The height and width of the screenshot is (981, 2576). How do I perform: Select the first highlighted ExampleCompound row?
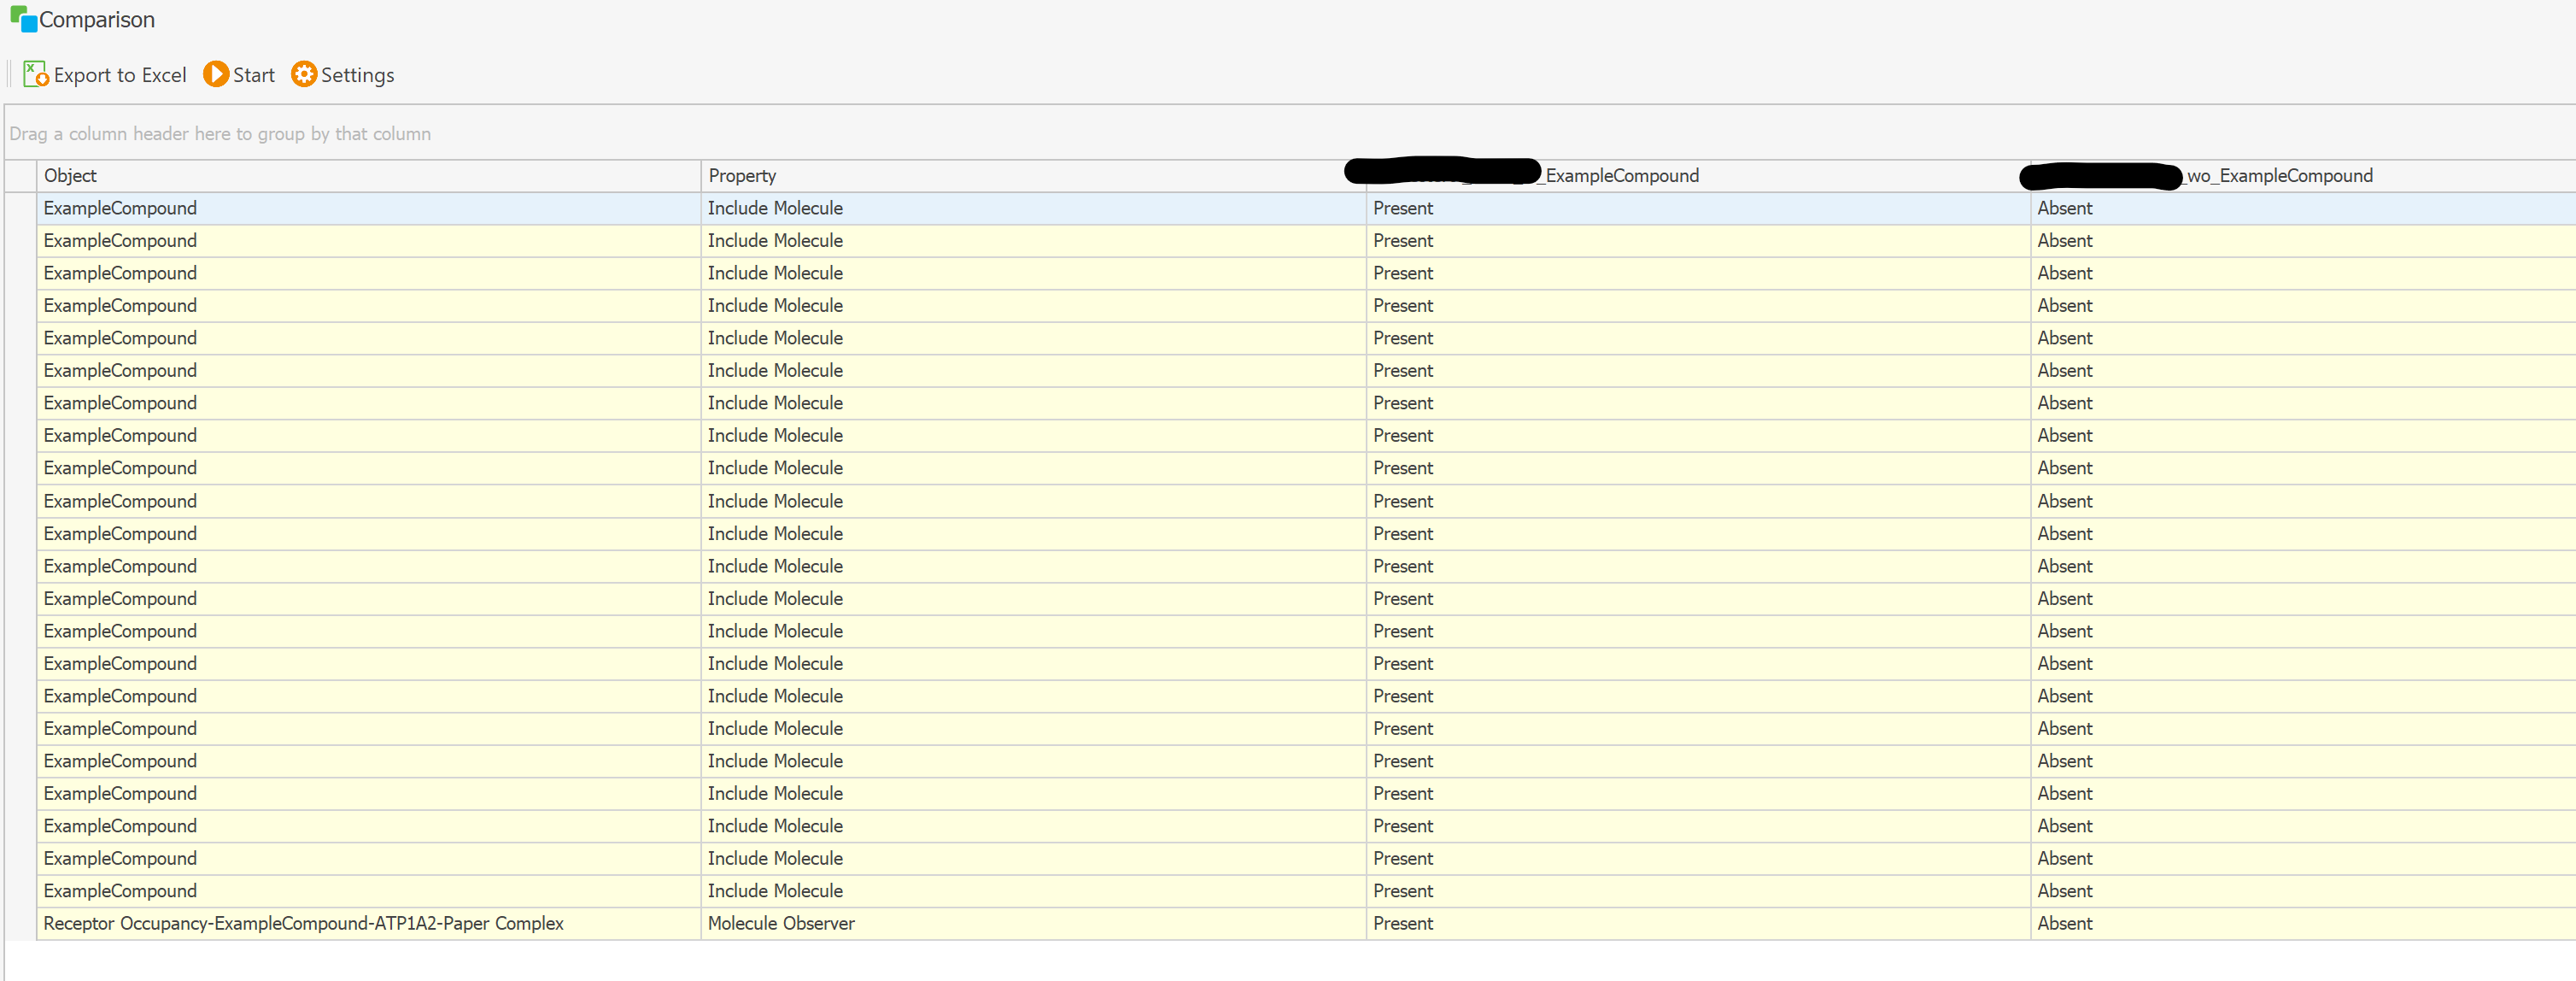(x=120, y=208)
